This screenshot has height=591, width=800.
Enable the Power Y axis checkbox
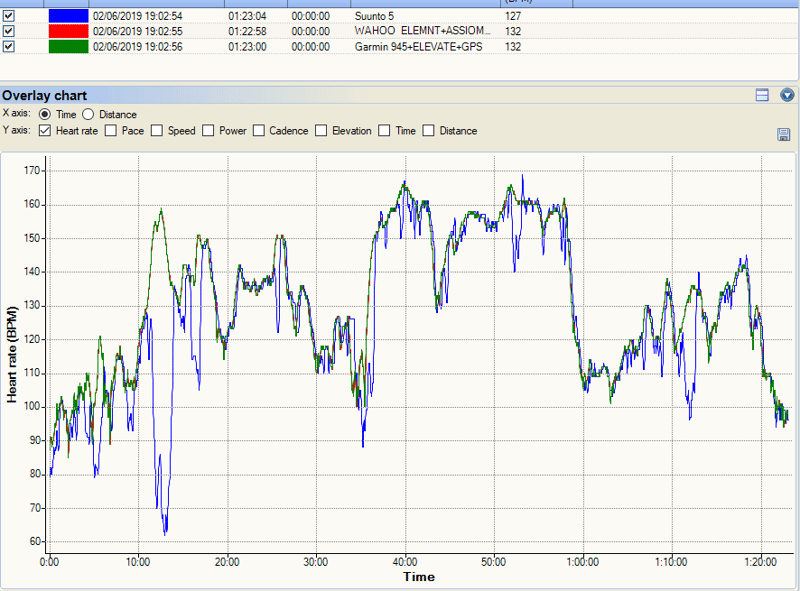pyautogui.click(x=208, y=131)
